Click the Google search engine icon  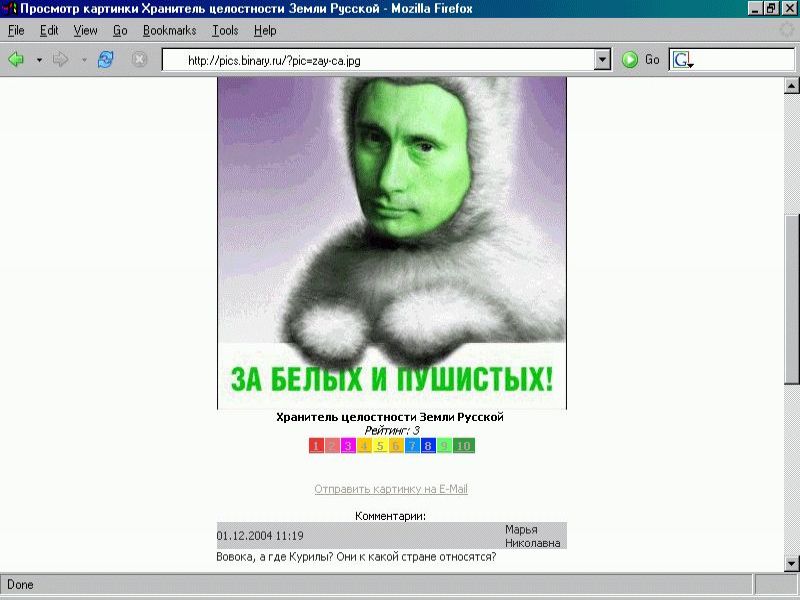coord(682,60)
